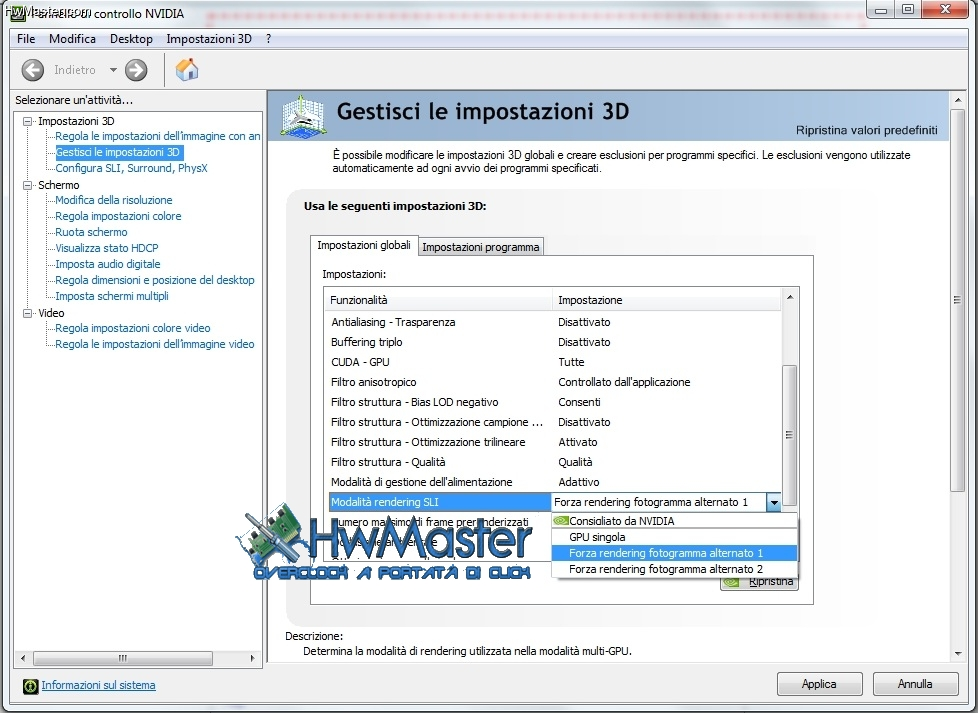The width and height of the screenshot is (978, 713).
Task: Click Informazioni sul sistema link
Action: click(99, 686)
